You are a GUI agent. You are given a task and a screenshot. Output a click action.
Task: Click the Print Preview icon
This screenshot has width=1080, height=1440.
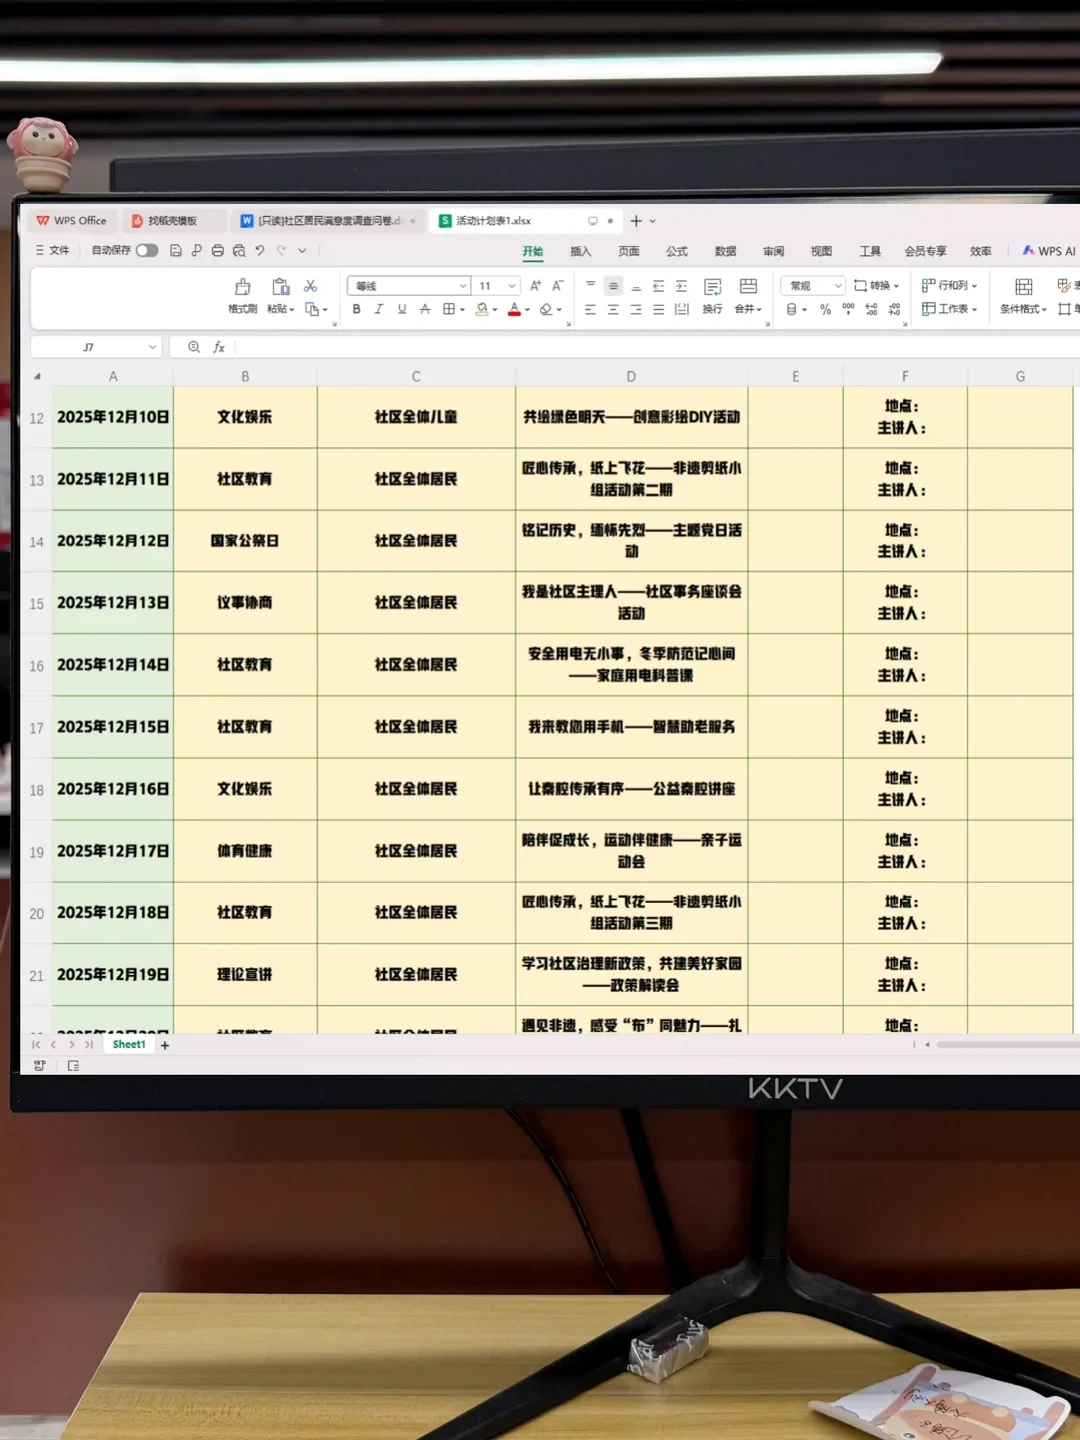[239, 251]
